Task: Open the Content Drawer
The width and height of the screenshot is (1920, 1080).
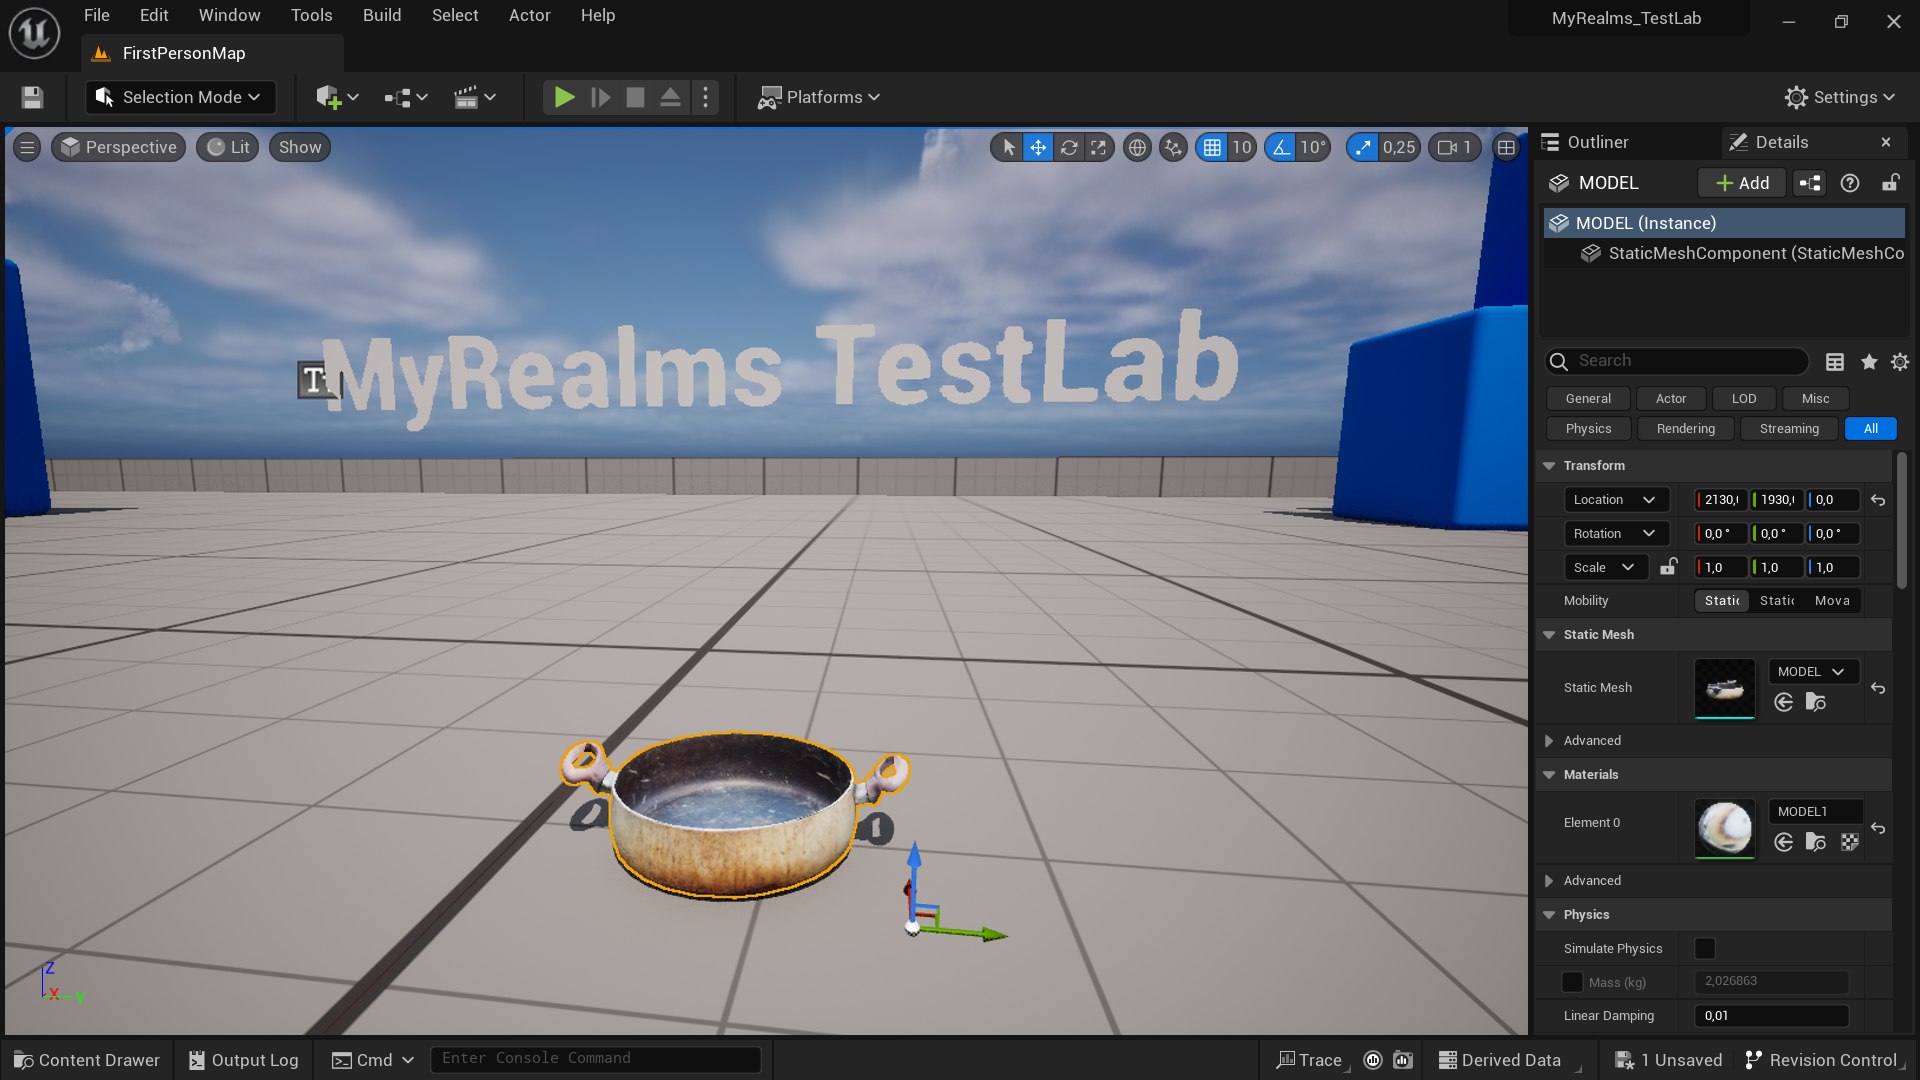Action: pos(87,1060)
